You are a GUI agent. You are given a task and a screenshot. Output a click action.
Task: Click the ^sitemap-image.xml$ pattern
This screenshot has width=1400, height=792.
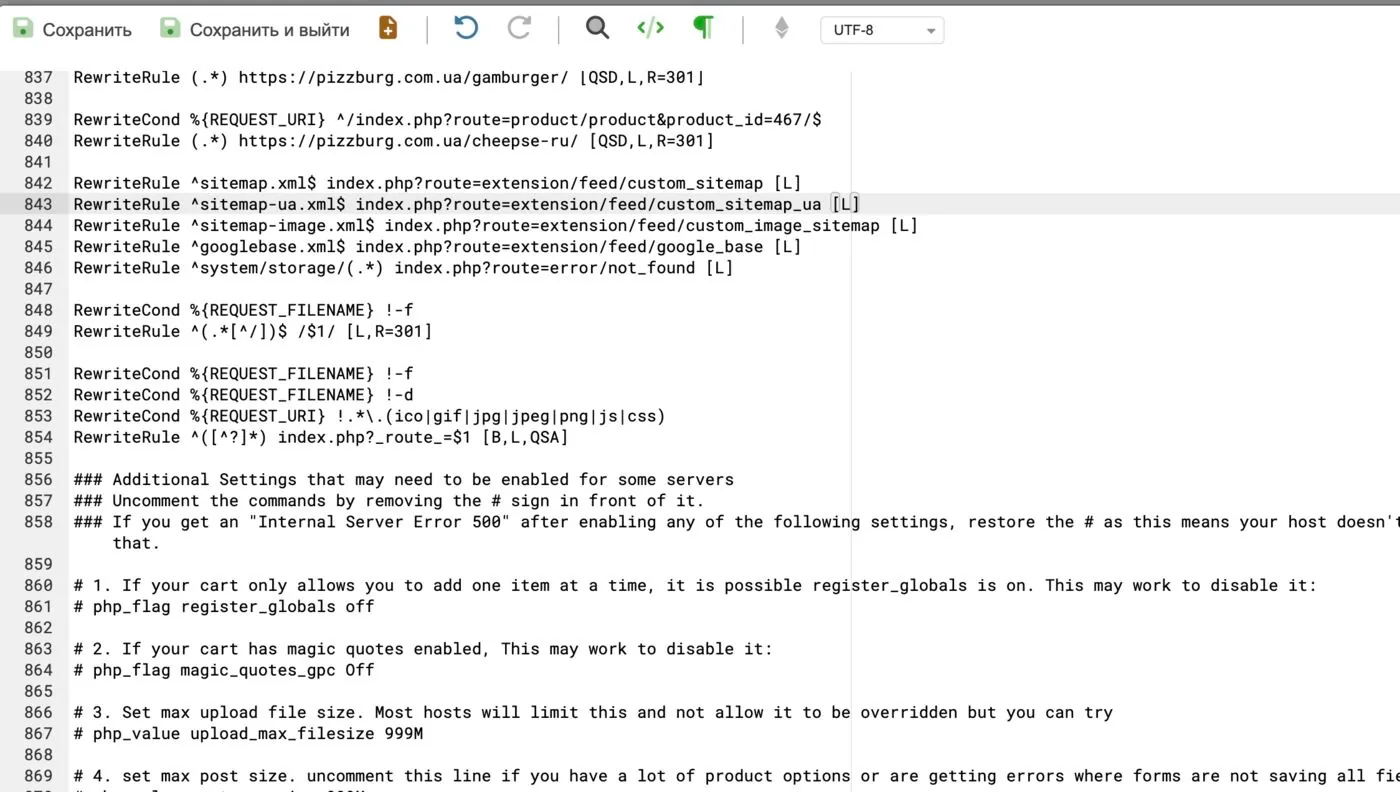coord(282,225)
